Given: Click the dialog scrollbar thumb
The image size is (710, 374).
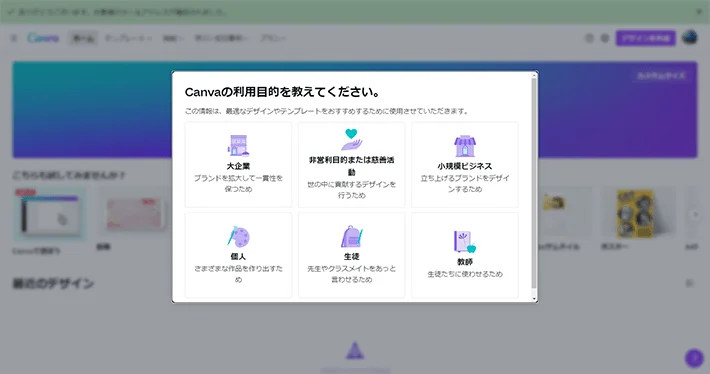Looking at the screenshot, I should click(534, 183).
